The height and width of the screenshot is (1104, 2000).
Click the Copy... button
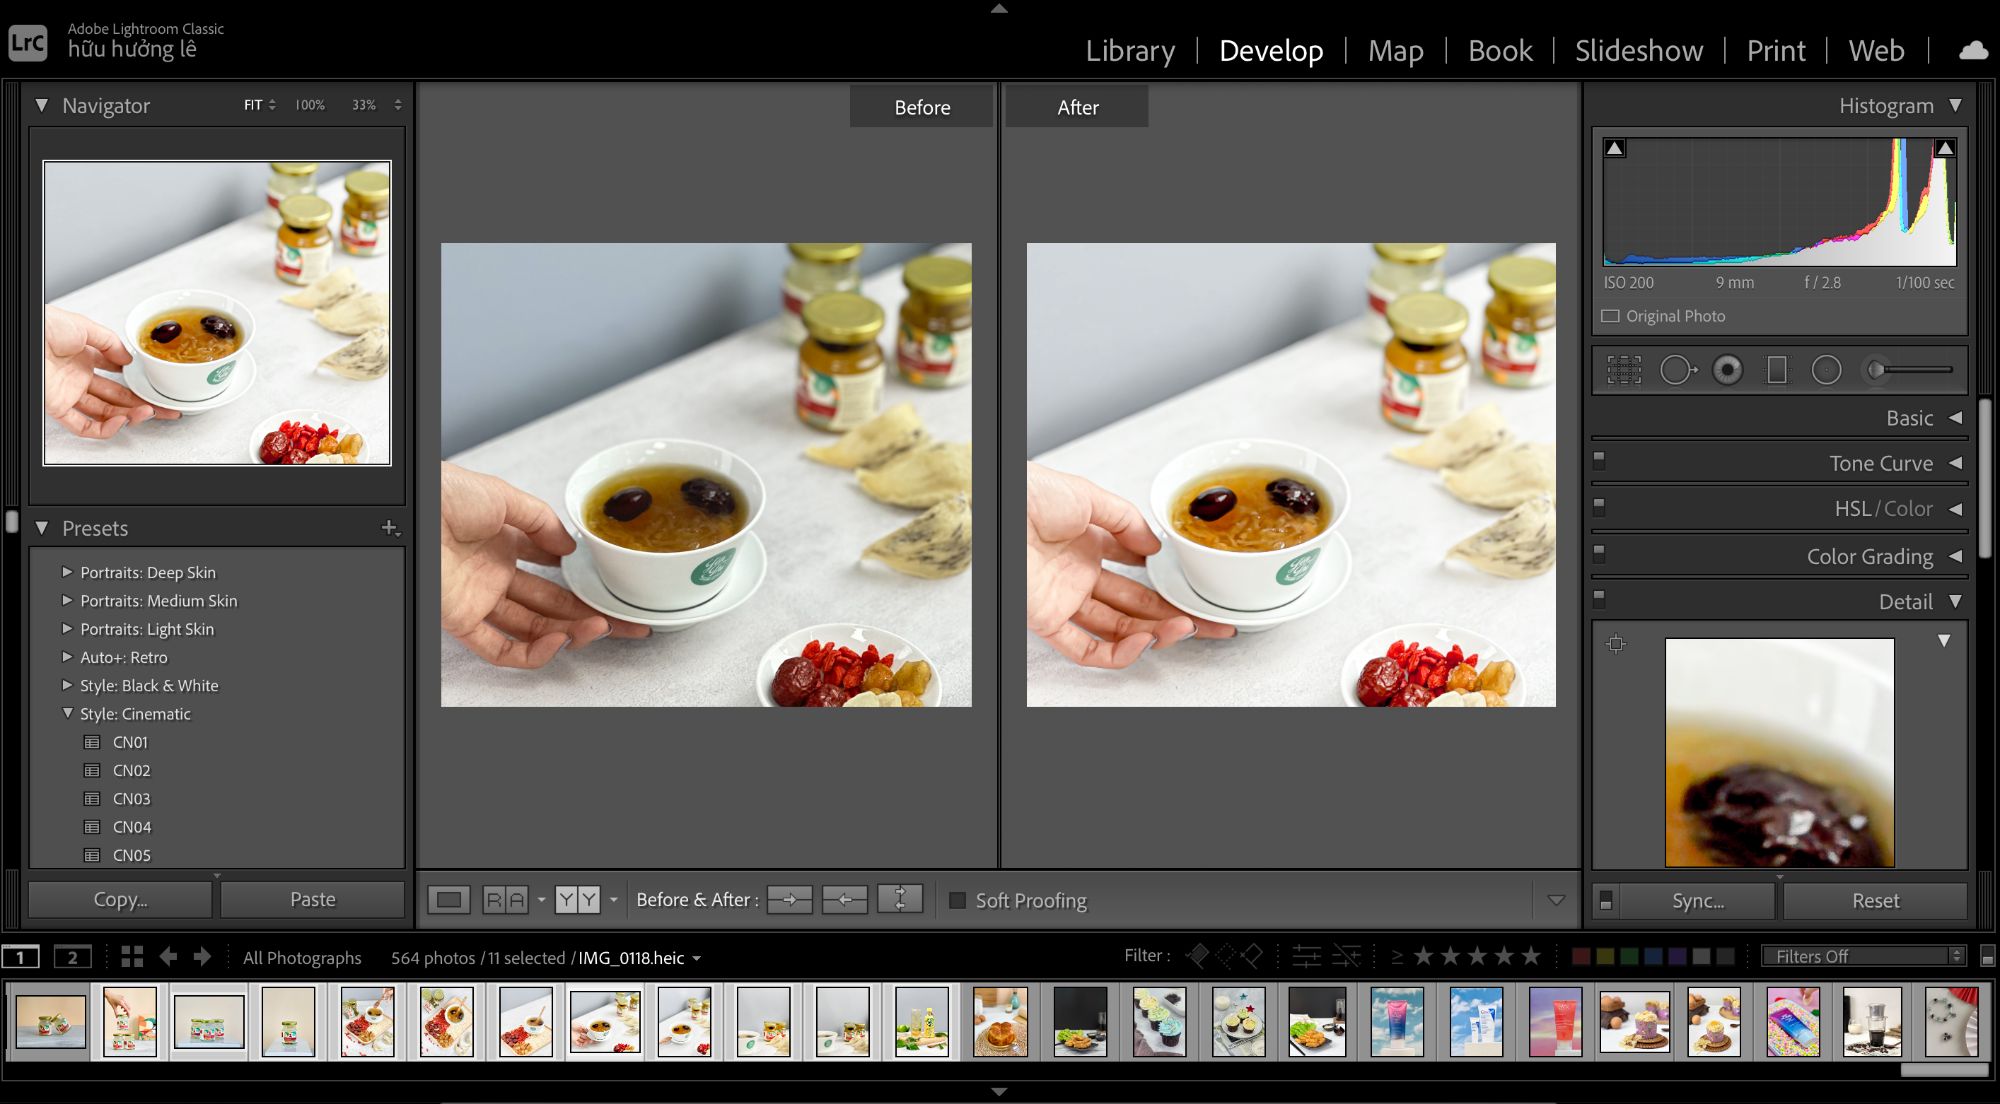pyautogui.click(x=120, y=900)
